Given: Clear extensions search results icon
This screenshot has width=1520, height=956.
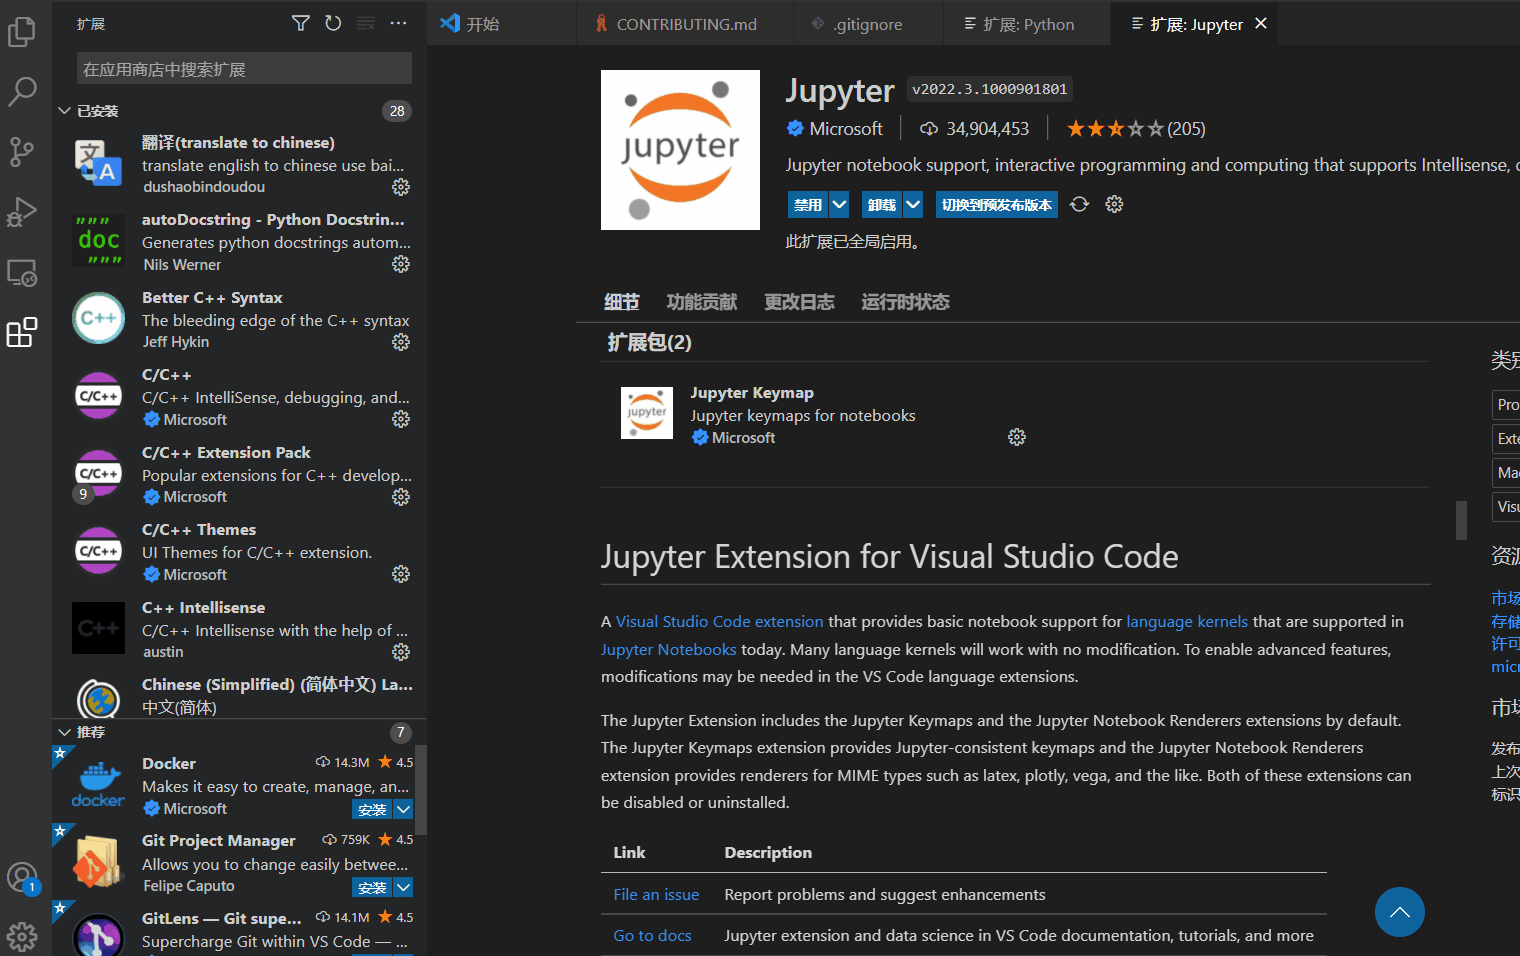Looking at the screenshot, I should point(366,23).
